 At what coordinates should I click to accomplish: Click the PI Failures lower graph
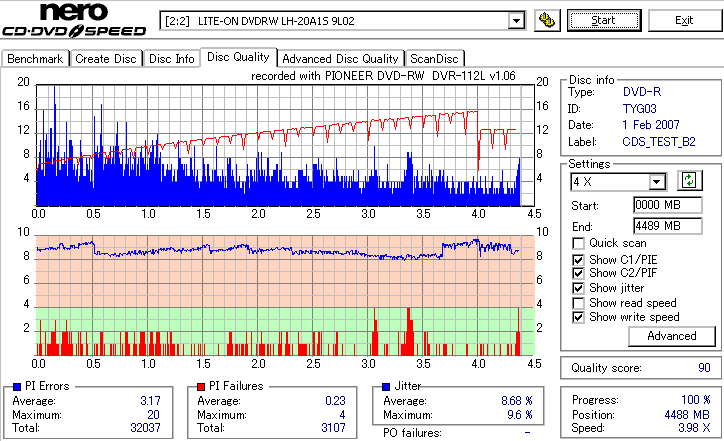(x=285, y=296)
